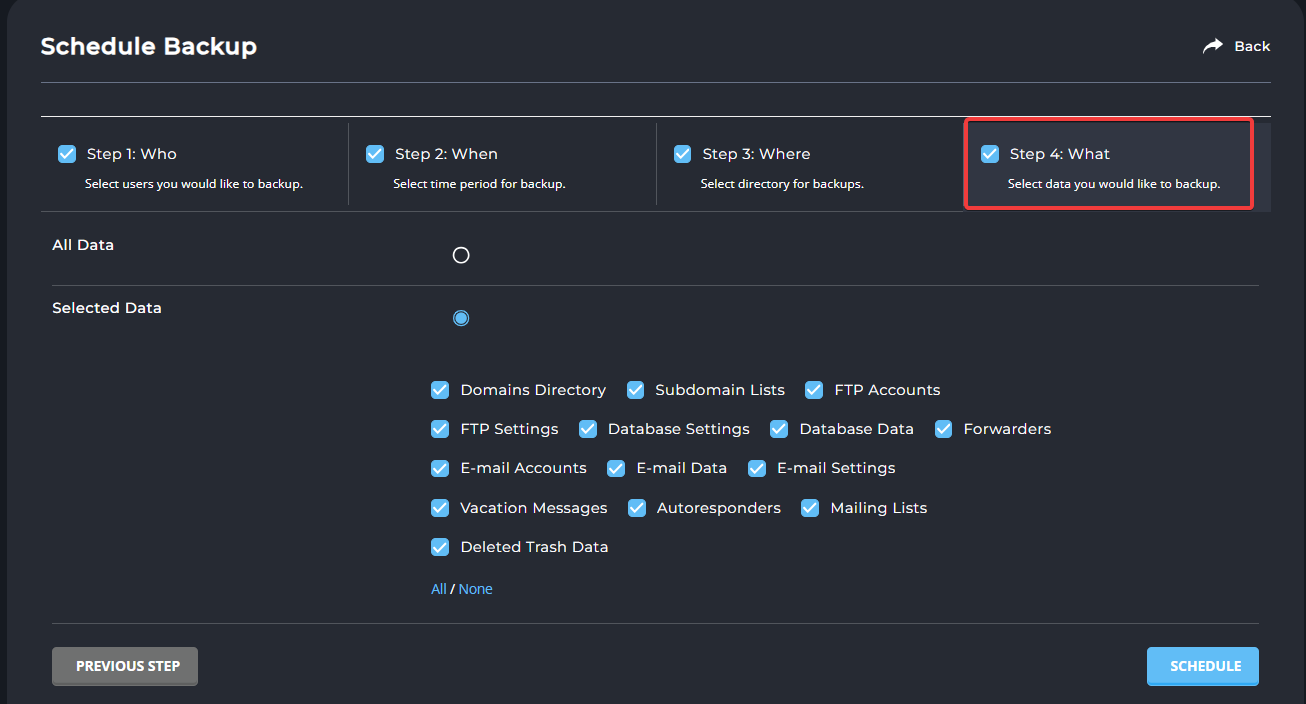Click the Previous Step button
This screenshot has width=1306, height=704.
125,666
